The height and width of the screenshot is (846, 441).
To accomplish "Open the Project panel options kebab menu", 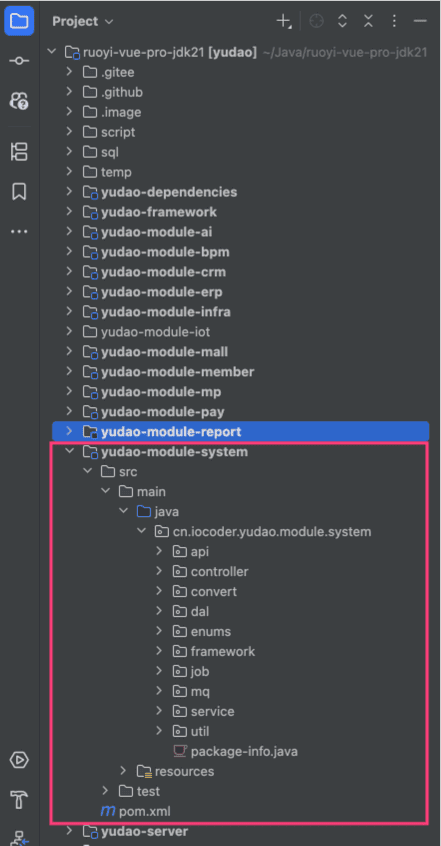I will [x=394, y=21].
